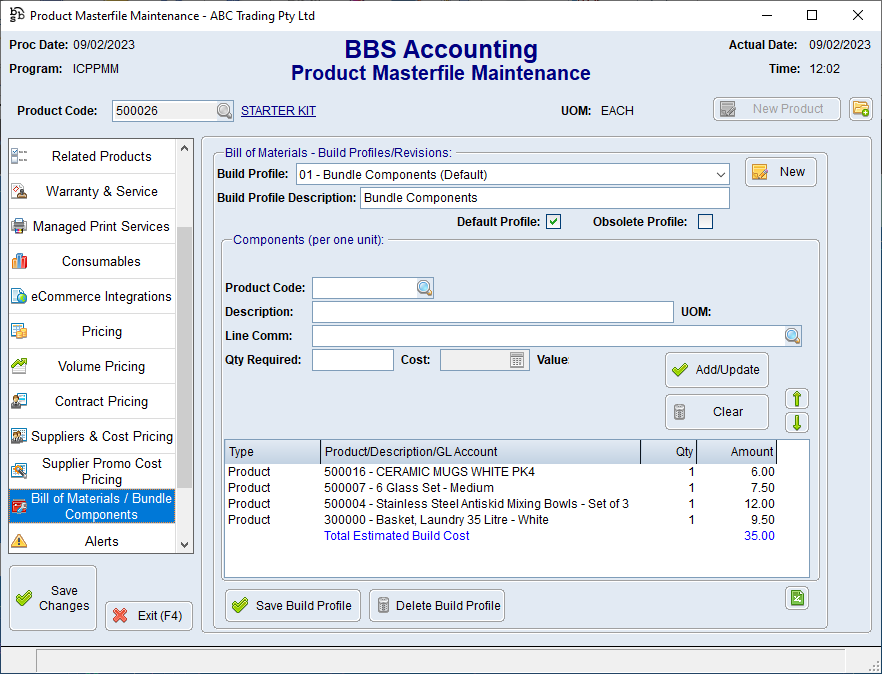Open the Line Comm lookup magnifier
This screenshot has height=674, width=882.
[791, 336]
